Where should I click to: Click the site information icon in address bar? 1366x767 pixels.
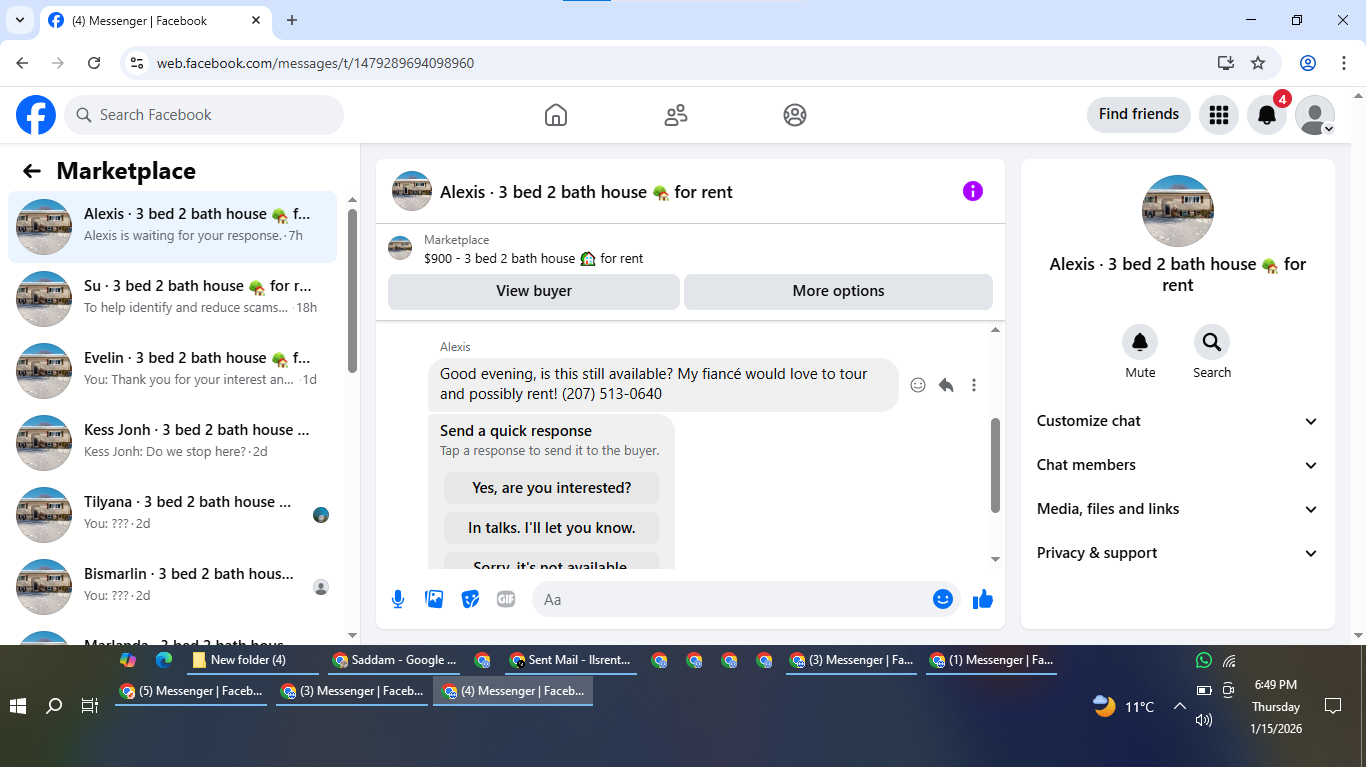138,63
